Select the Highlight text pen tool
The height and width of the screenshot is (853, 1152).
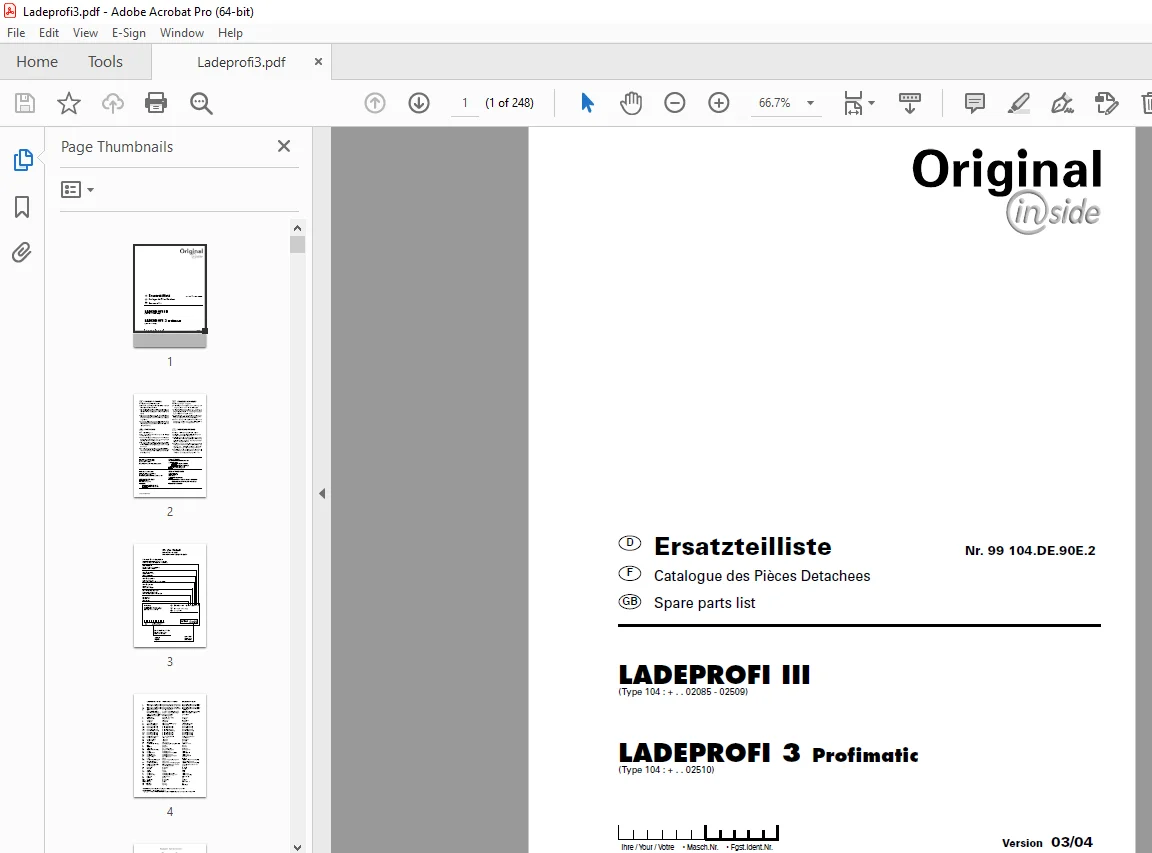[1018, 103]
